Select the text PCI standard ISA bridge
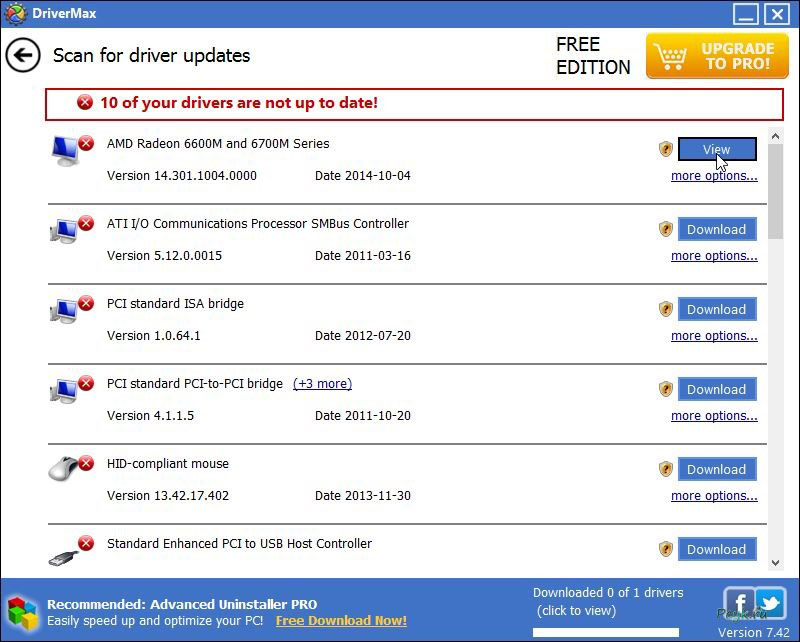This screenshot has height=642, width=800. point(175,304)
